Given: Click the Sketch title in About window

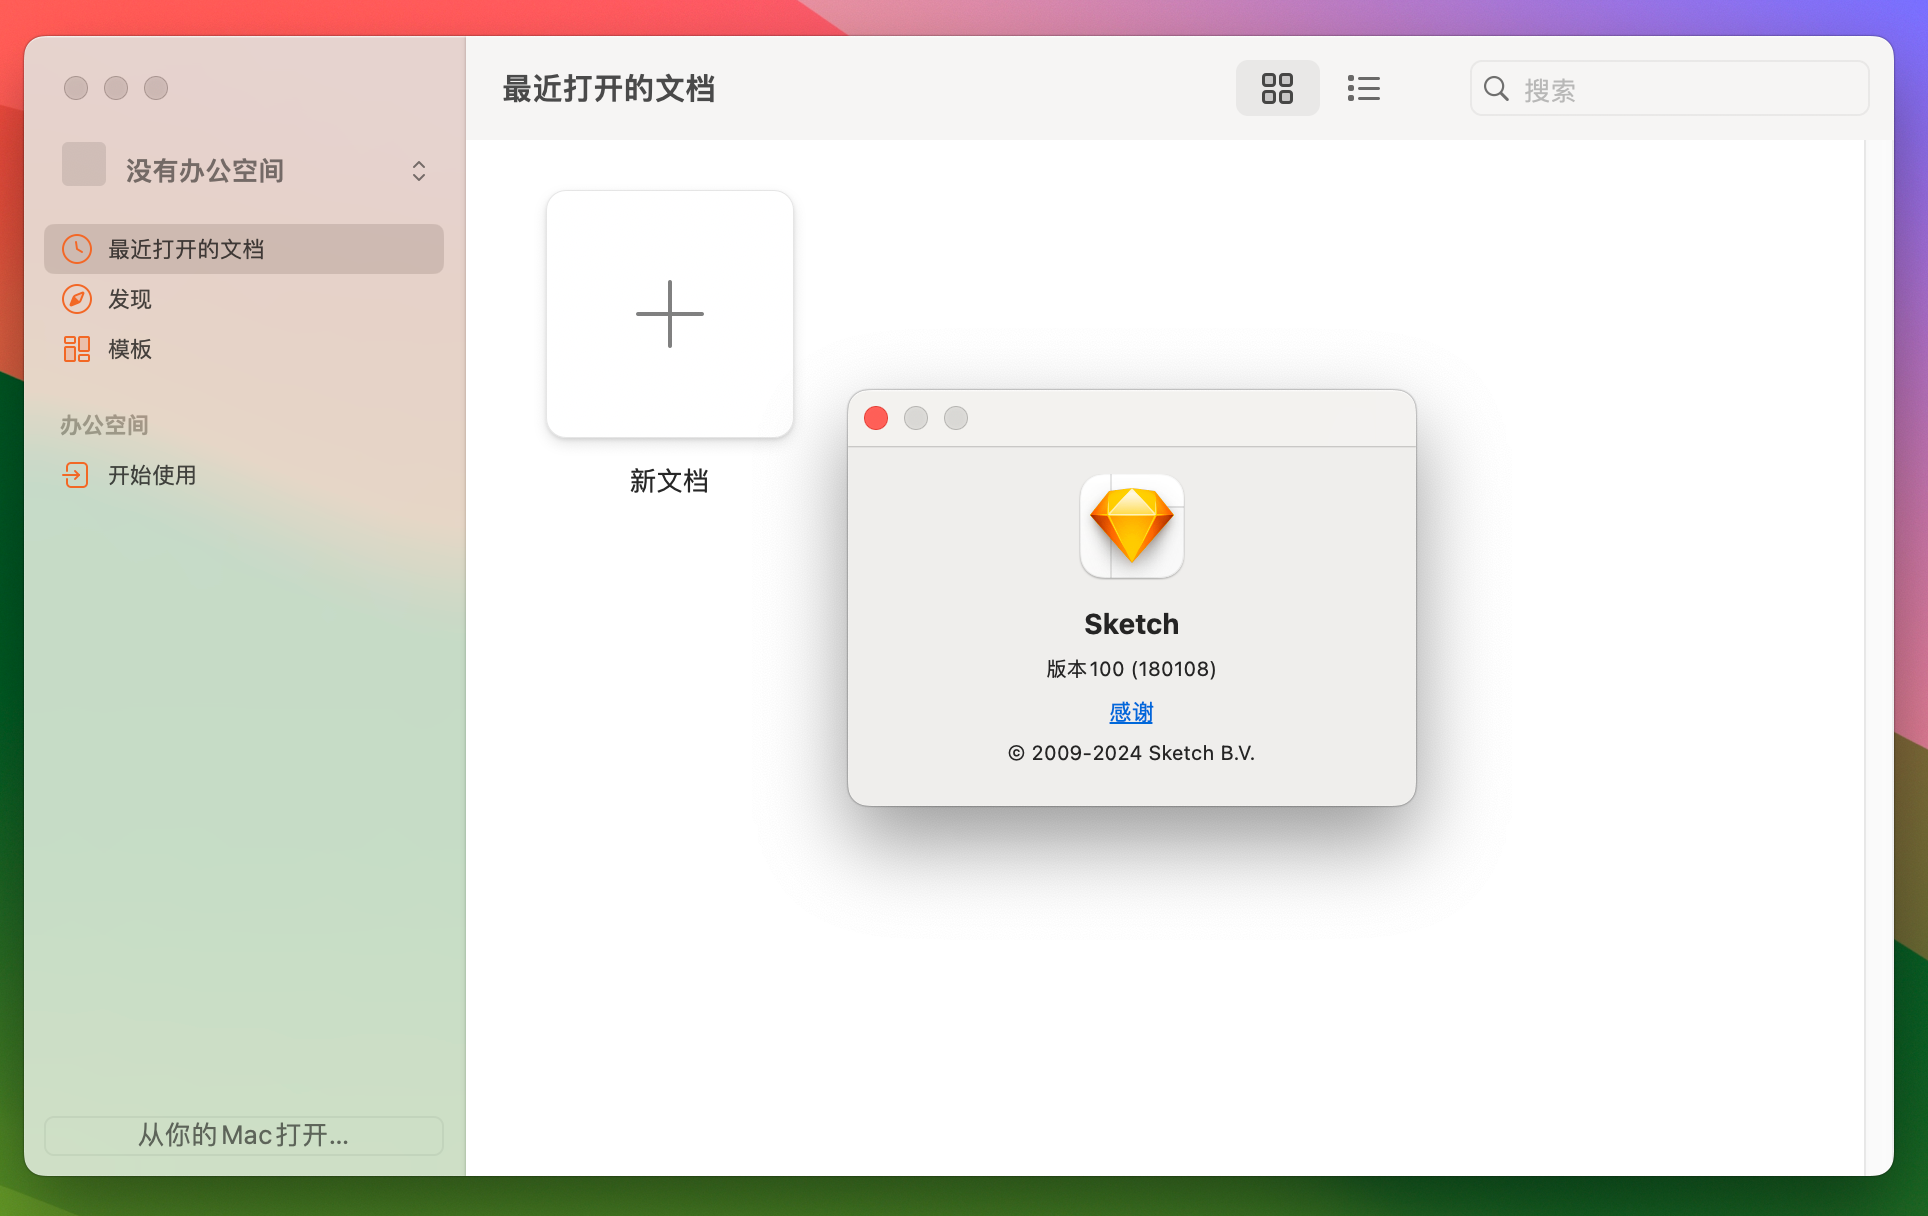Looking at the screenshot, I should coord(1132,624).
